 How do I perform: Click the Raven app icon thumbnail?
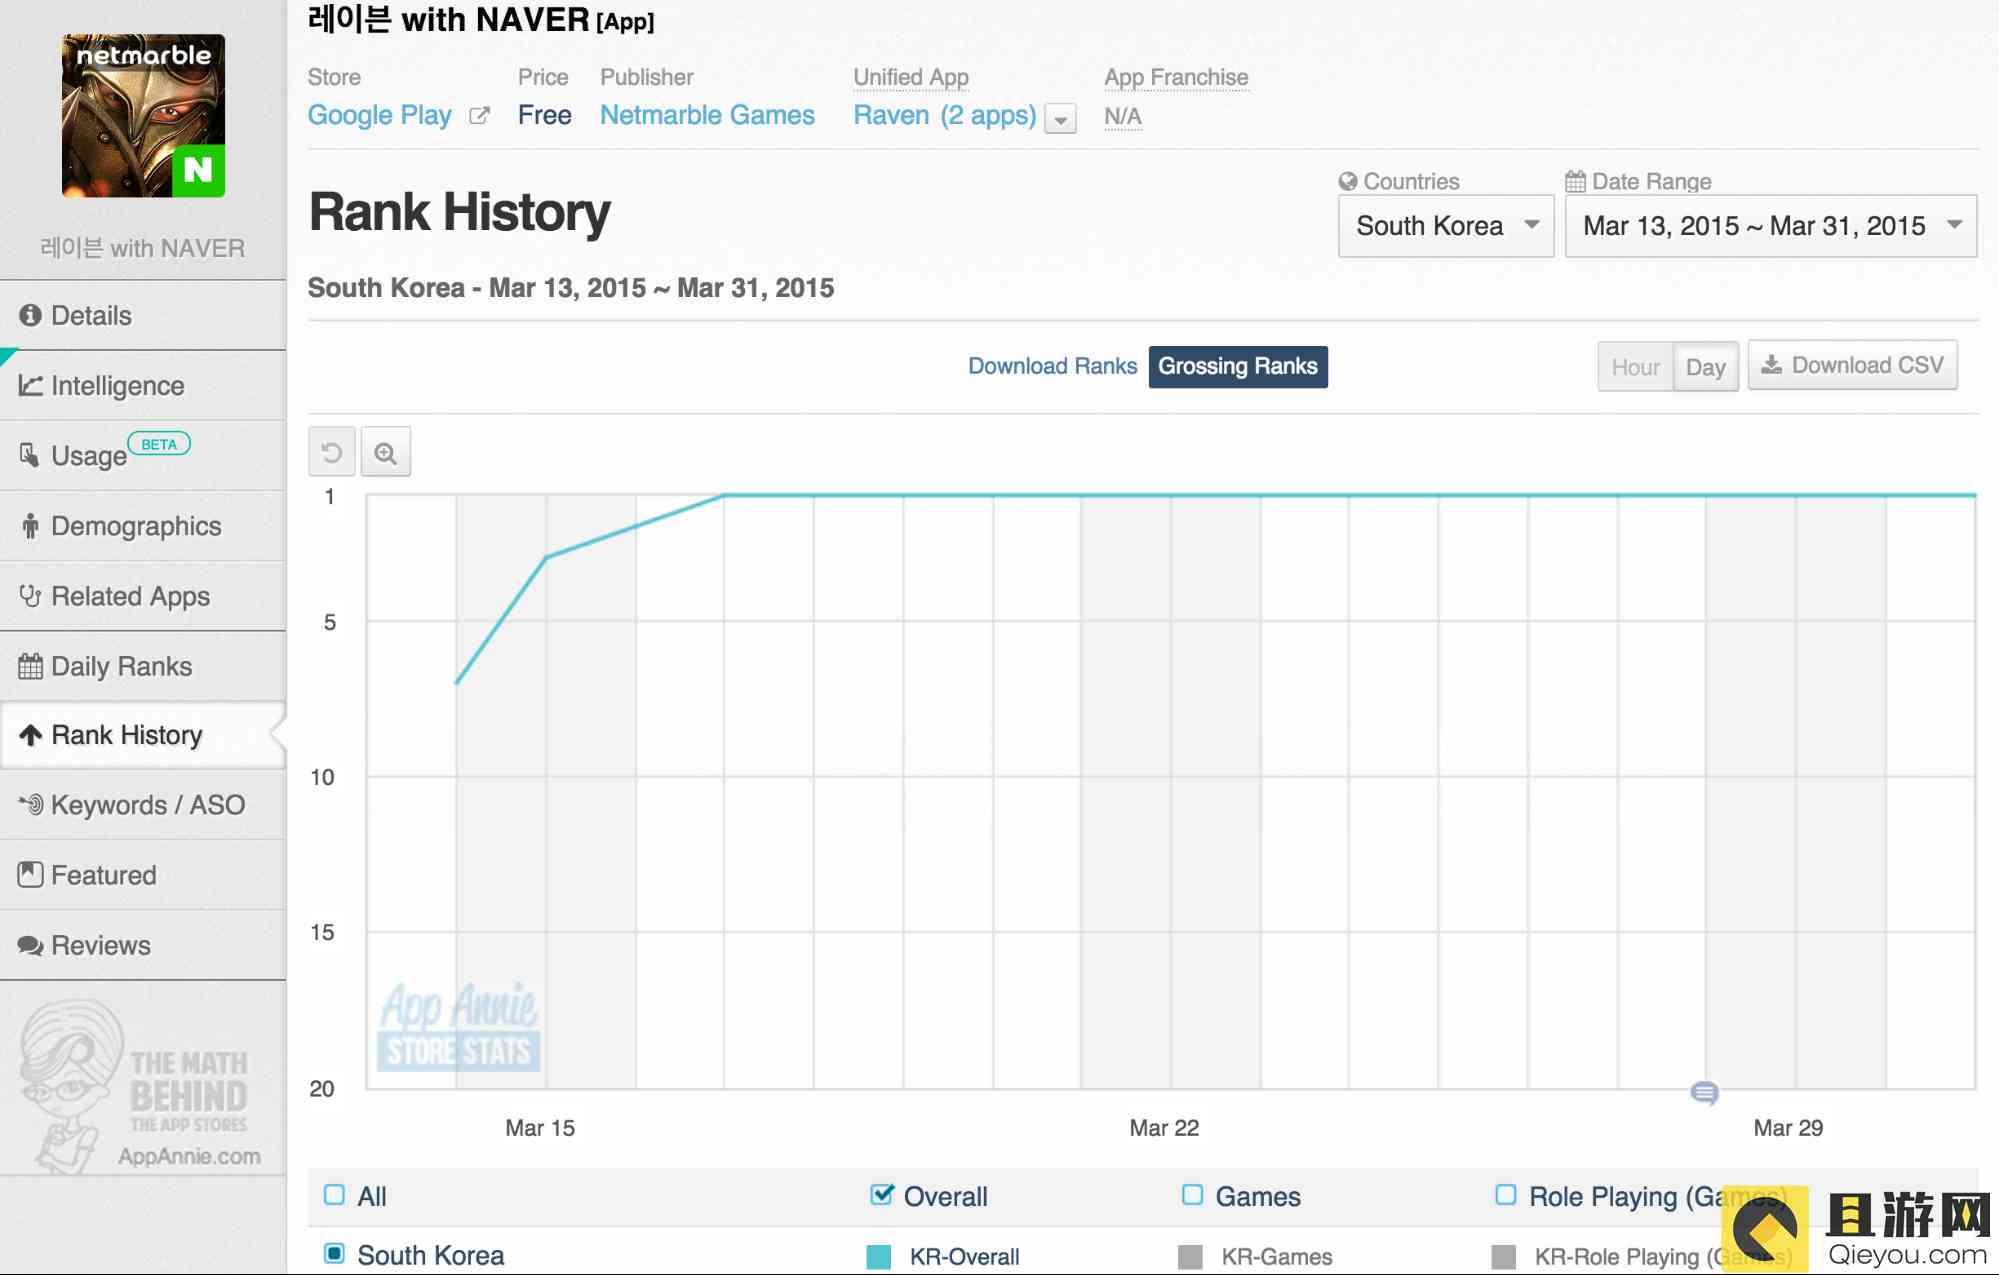(143, 115)
